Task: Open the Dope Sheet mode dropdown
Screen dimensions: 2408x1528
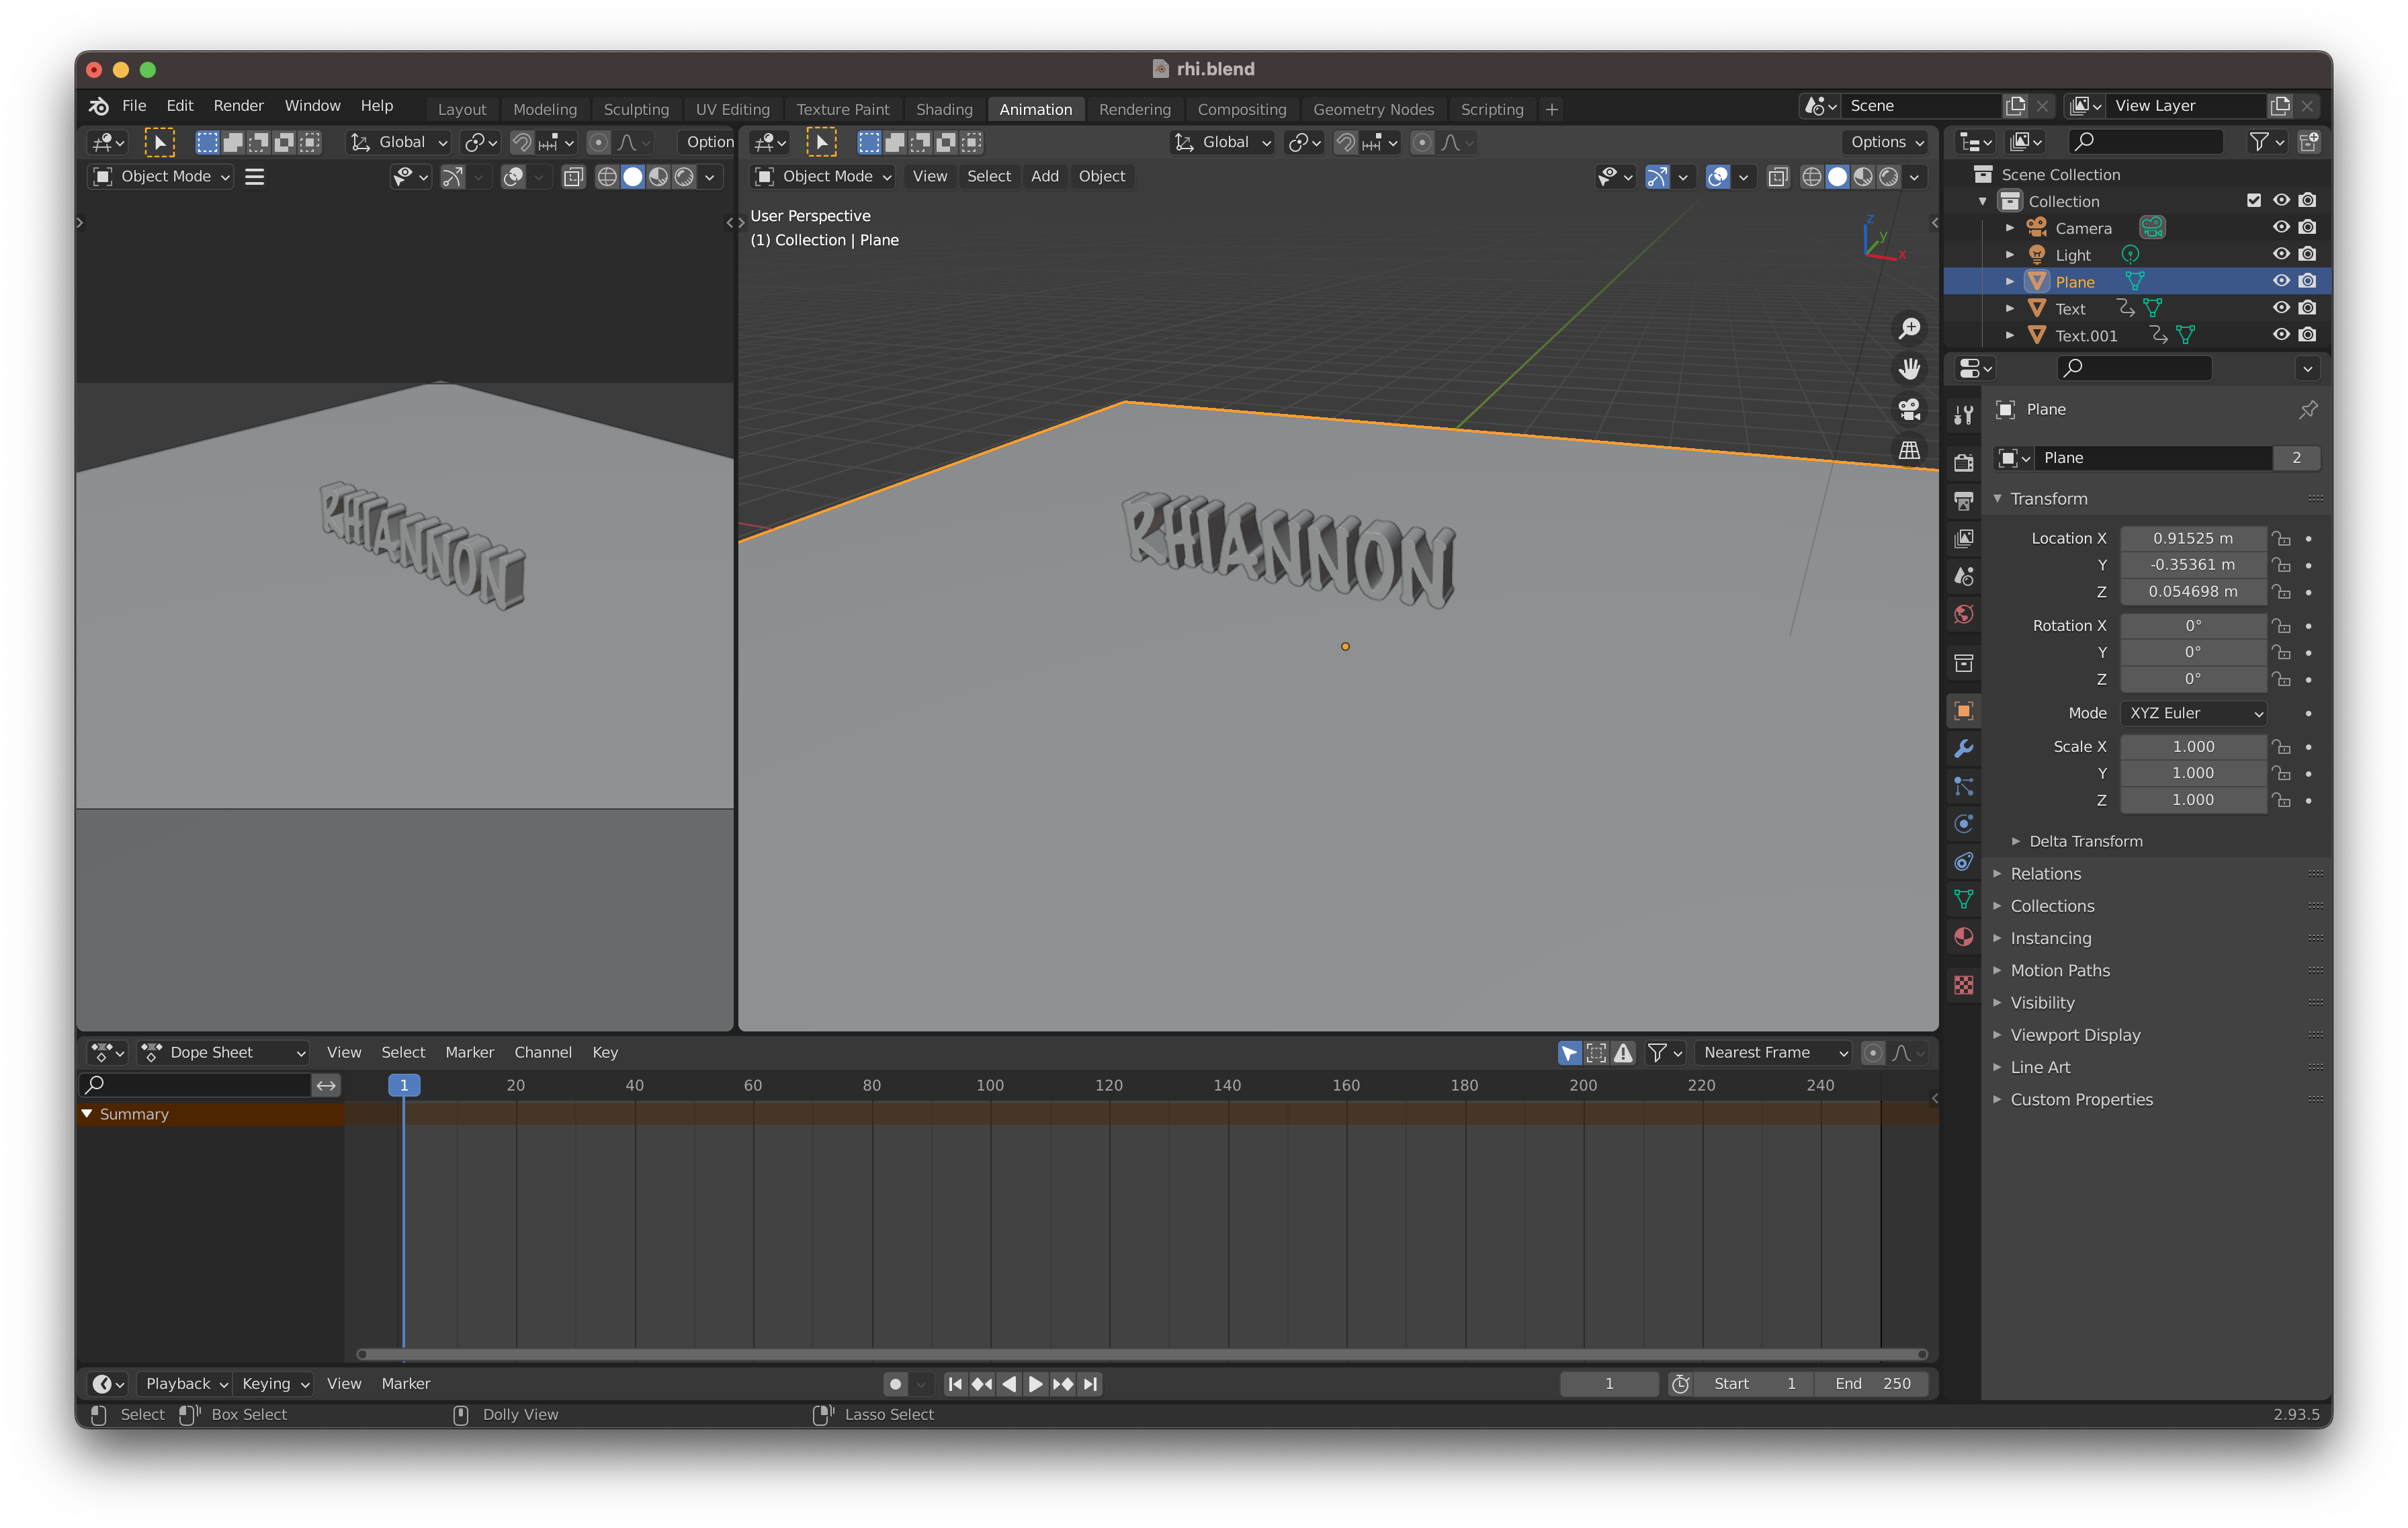Action: pyautogui.click(x=224, y=1052)
